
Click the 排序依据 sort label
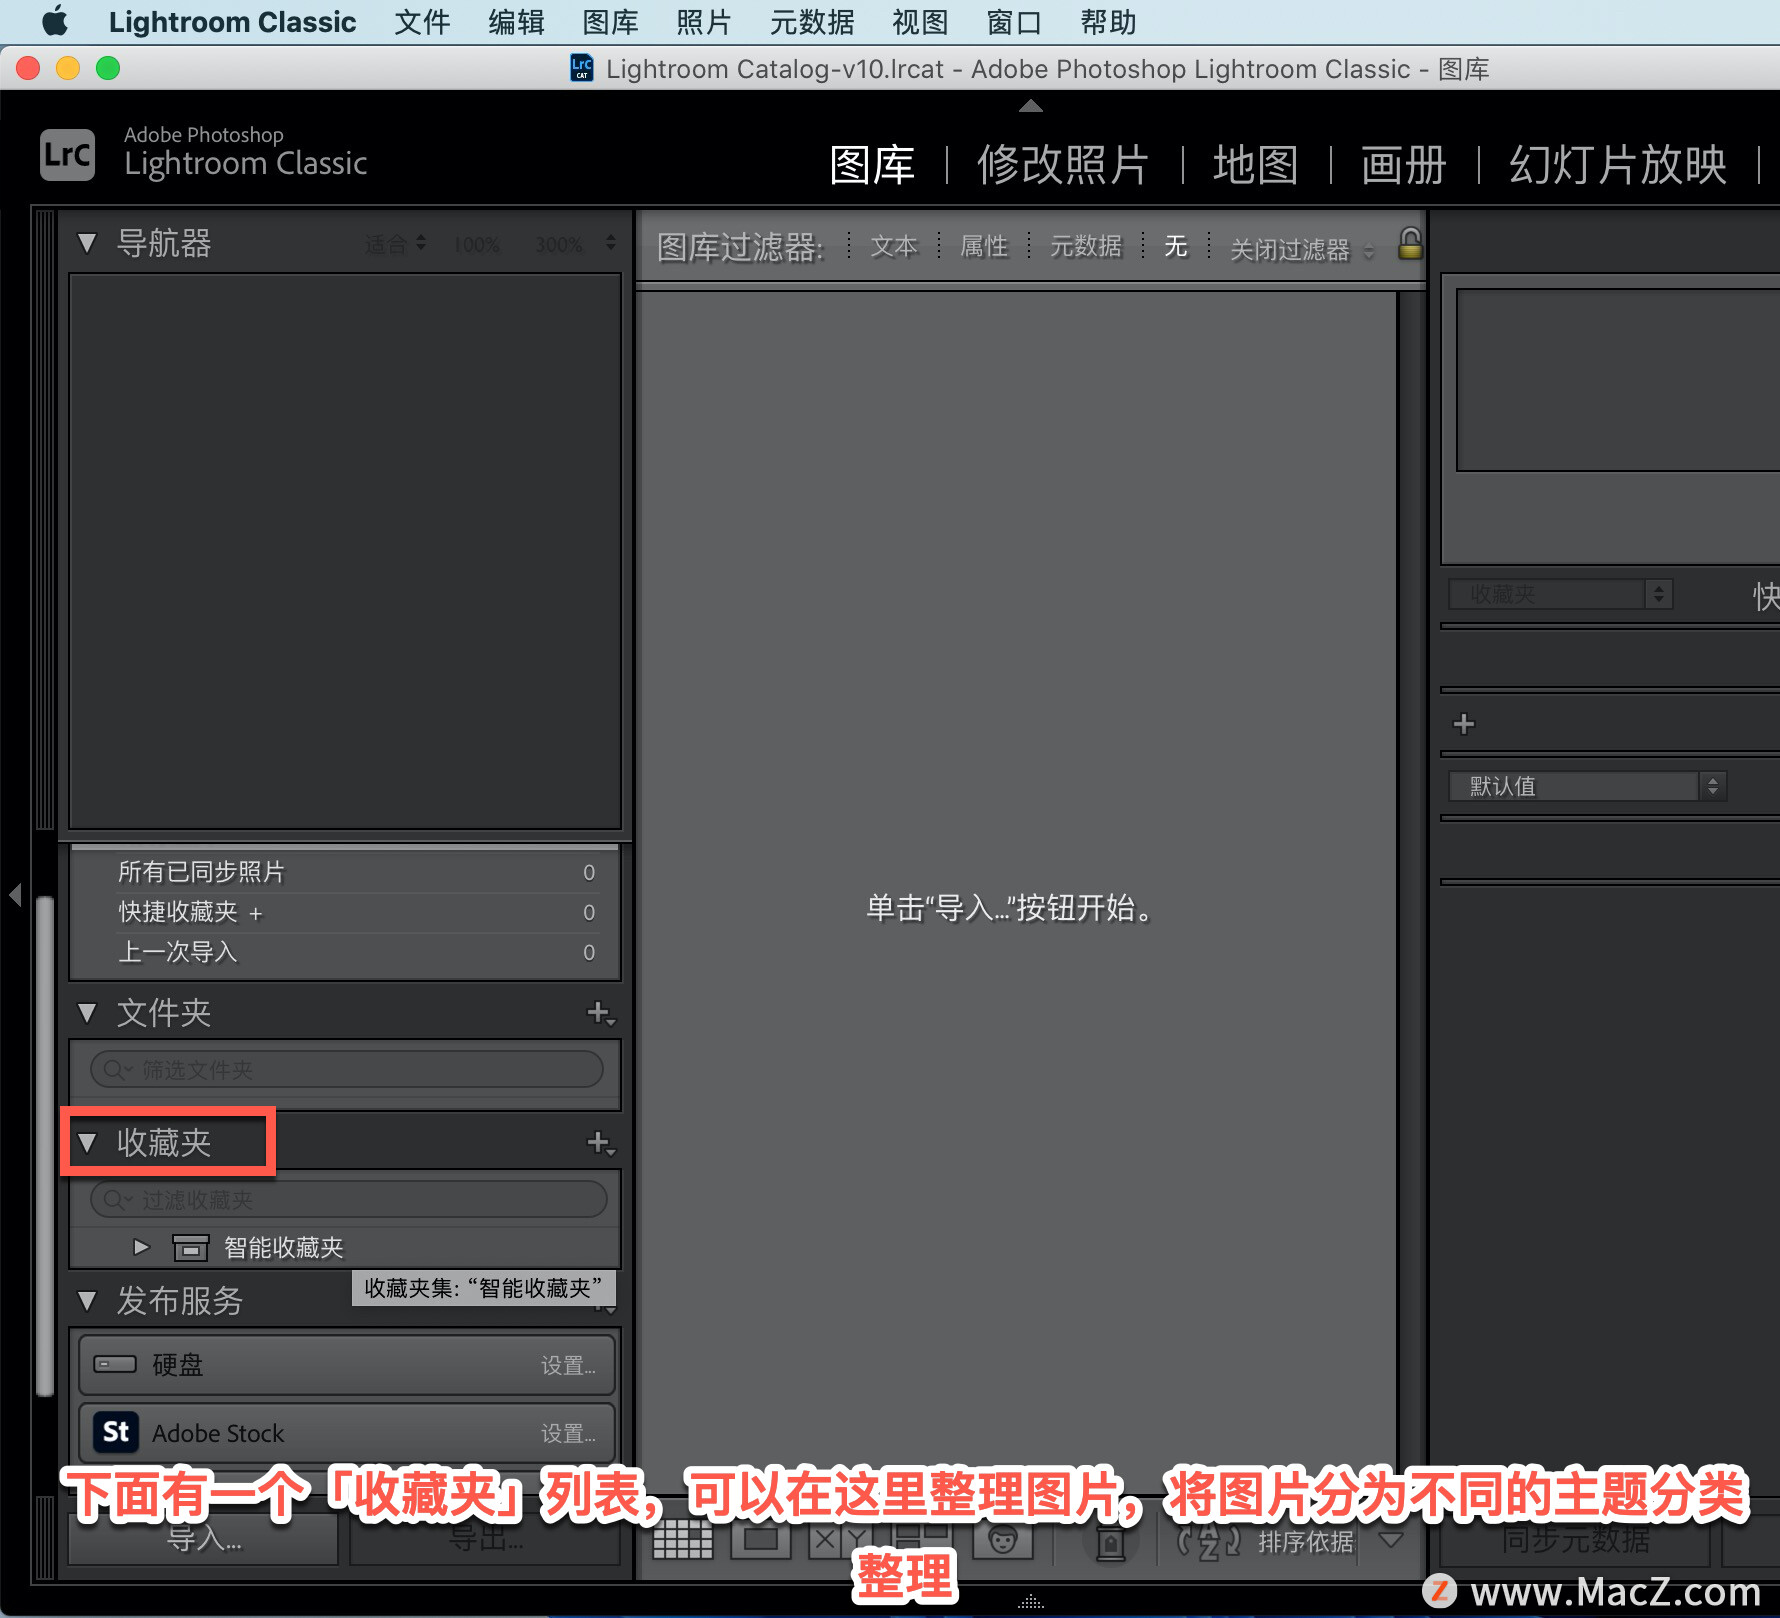coord(1305,1542)
